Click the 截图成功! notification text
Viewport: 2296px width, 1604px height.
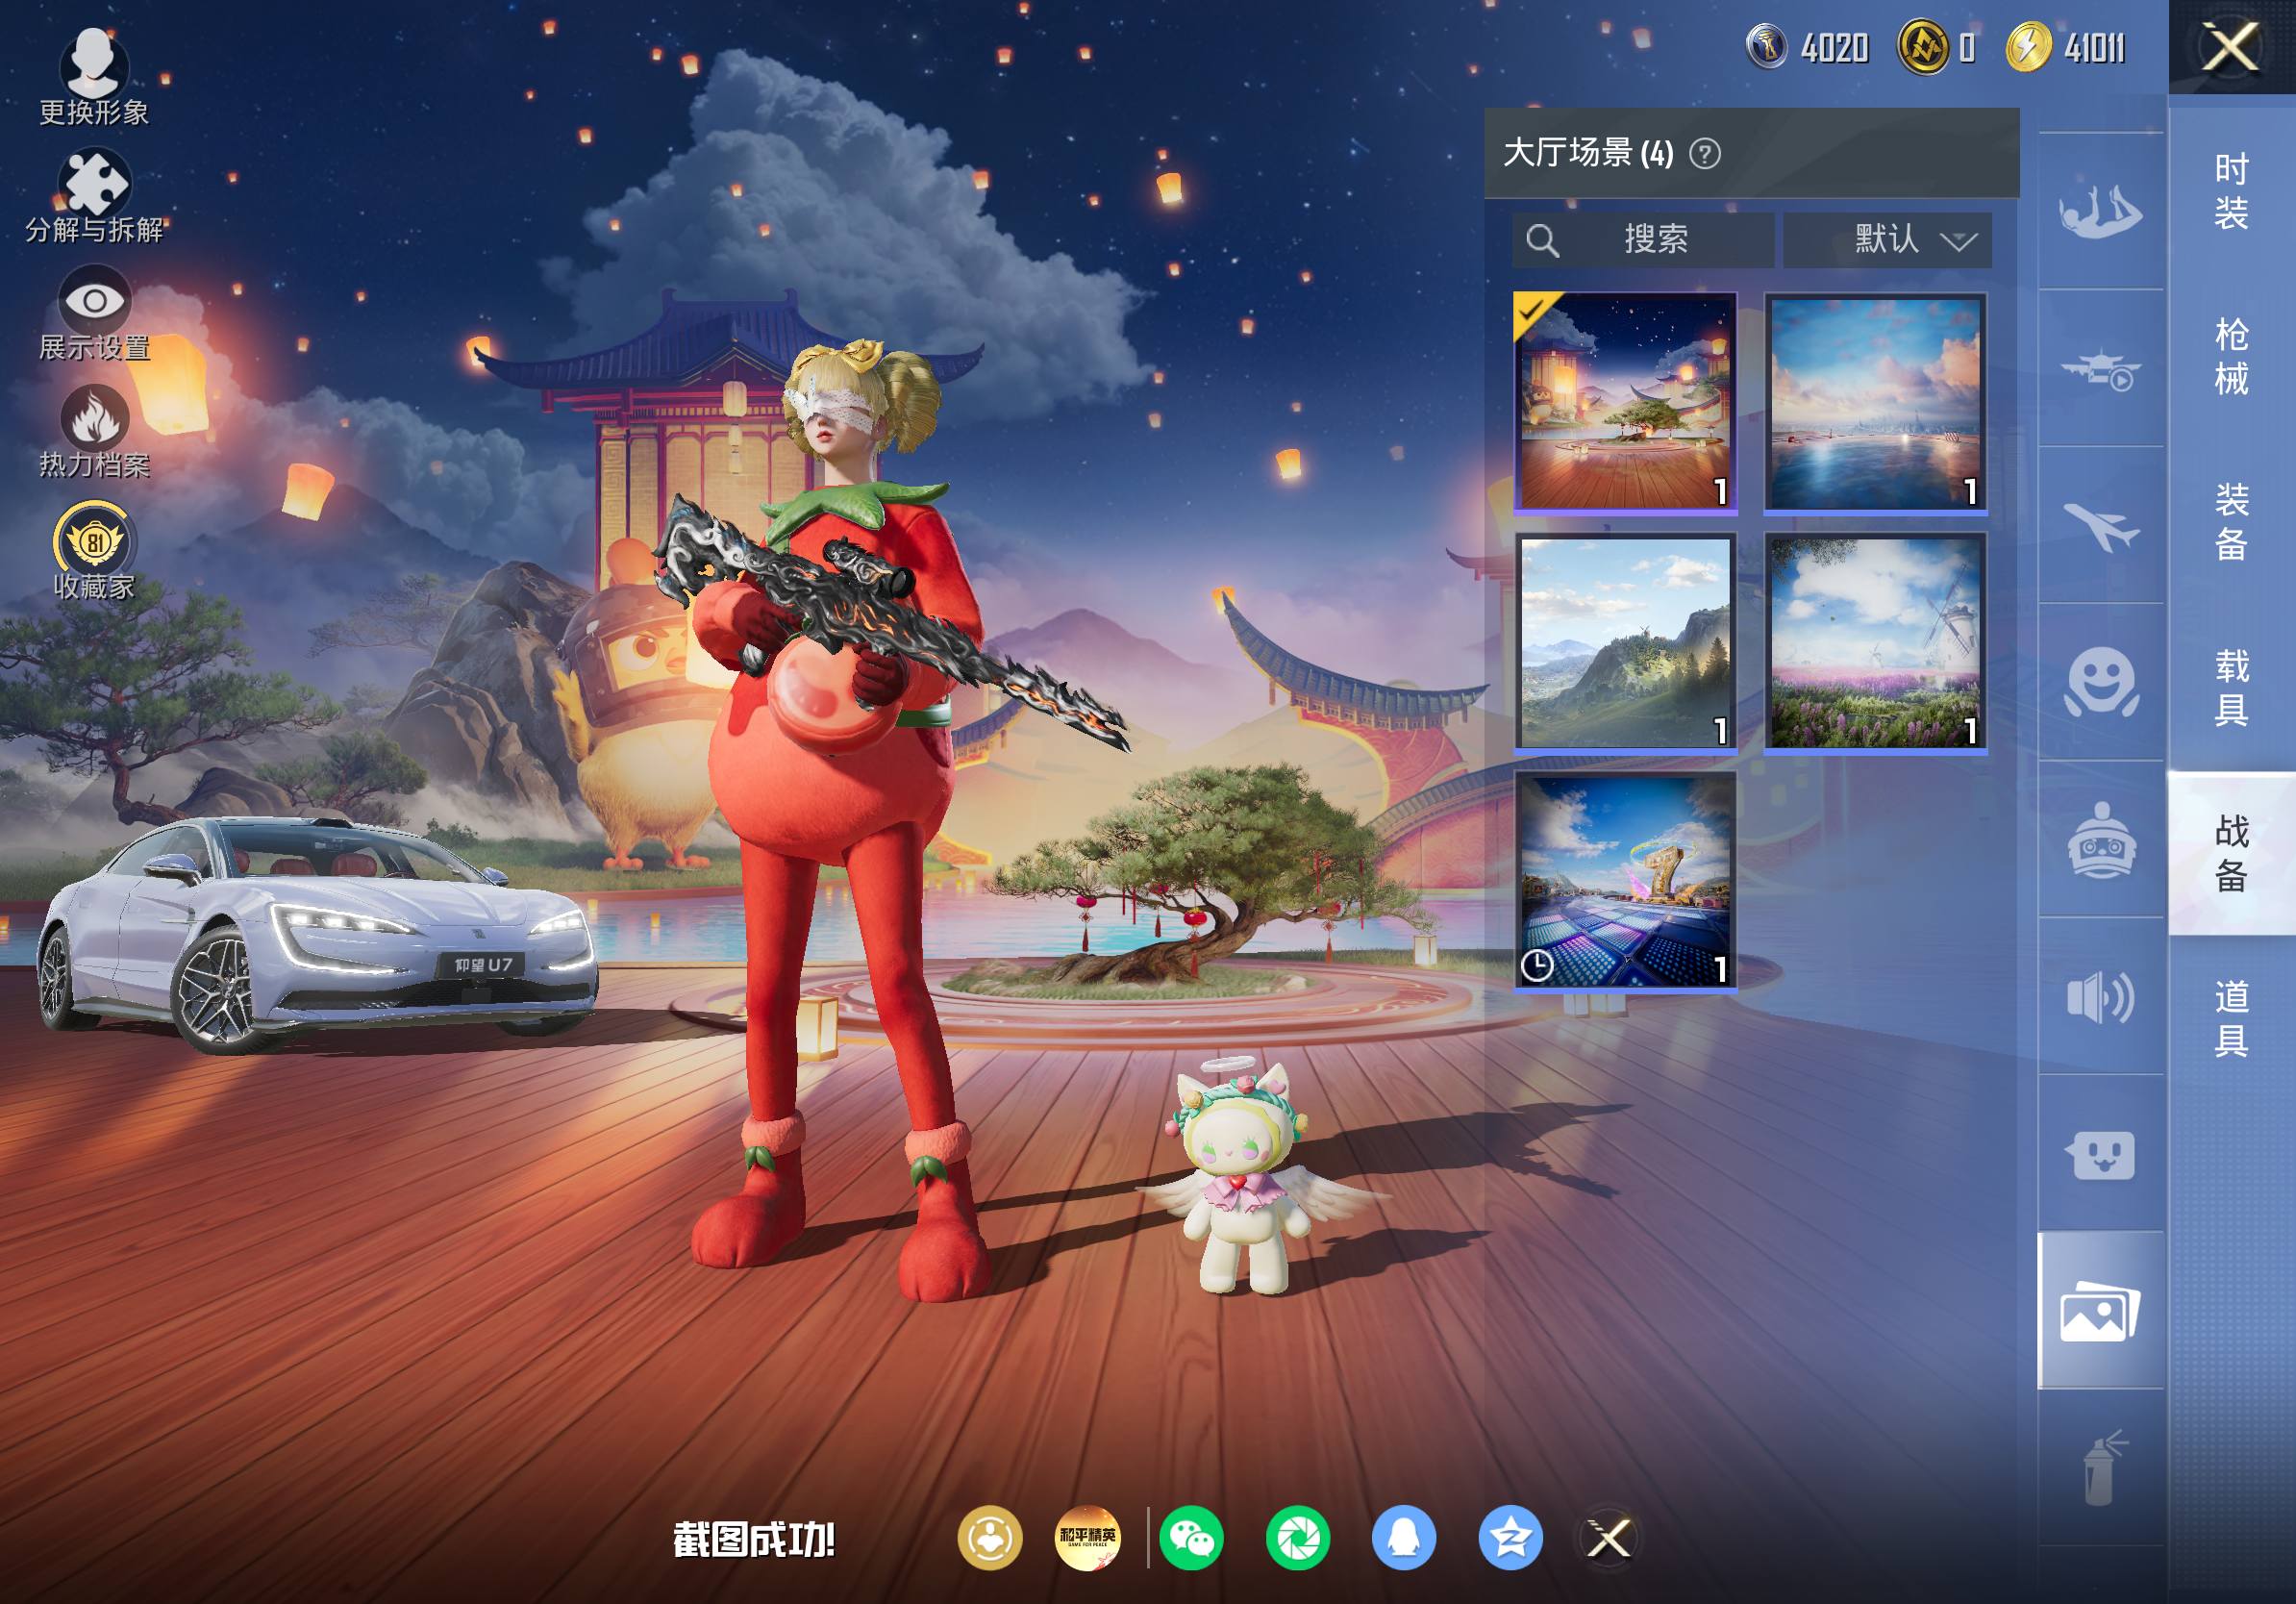[x=753, y=1540]
